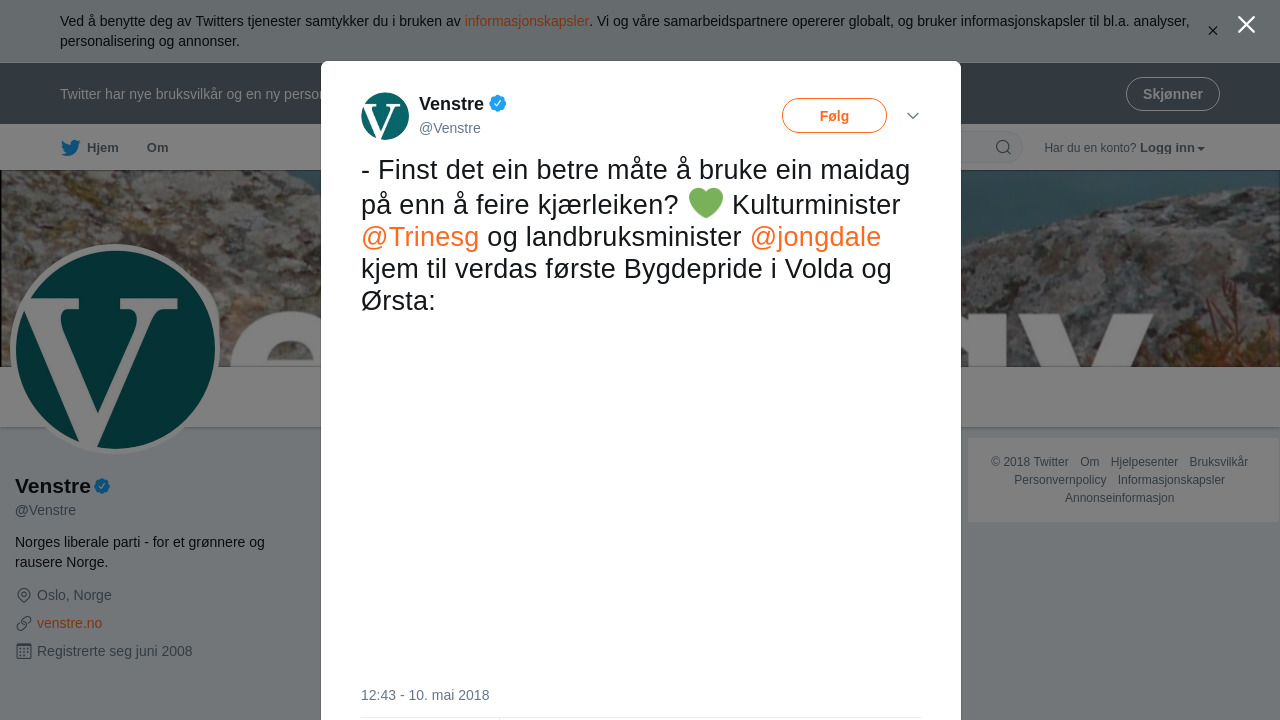Click the Twitter bird Hjem icon
This screenshot has width=1280, height=720.
pyautogui.click(x=70, y=148)
